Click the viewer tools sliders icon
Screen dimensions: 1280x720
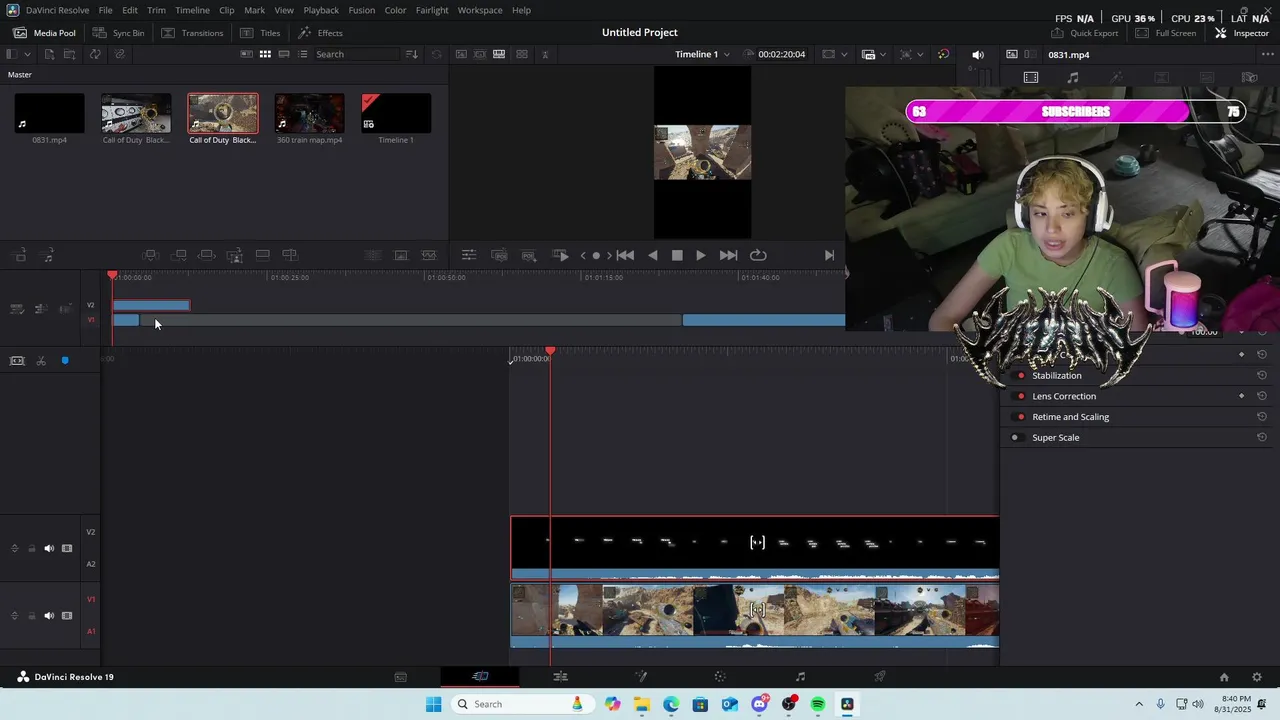pos(468,255)
